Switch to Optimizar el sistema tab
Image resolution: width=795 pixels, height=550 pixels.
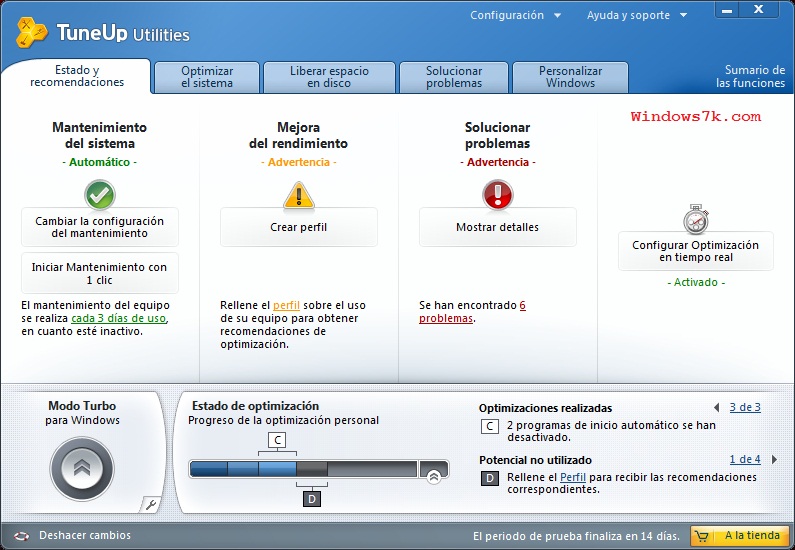[207, 77]
